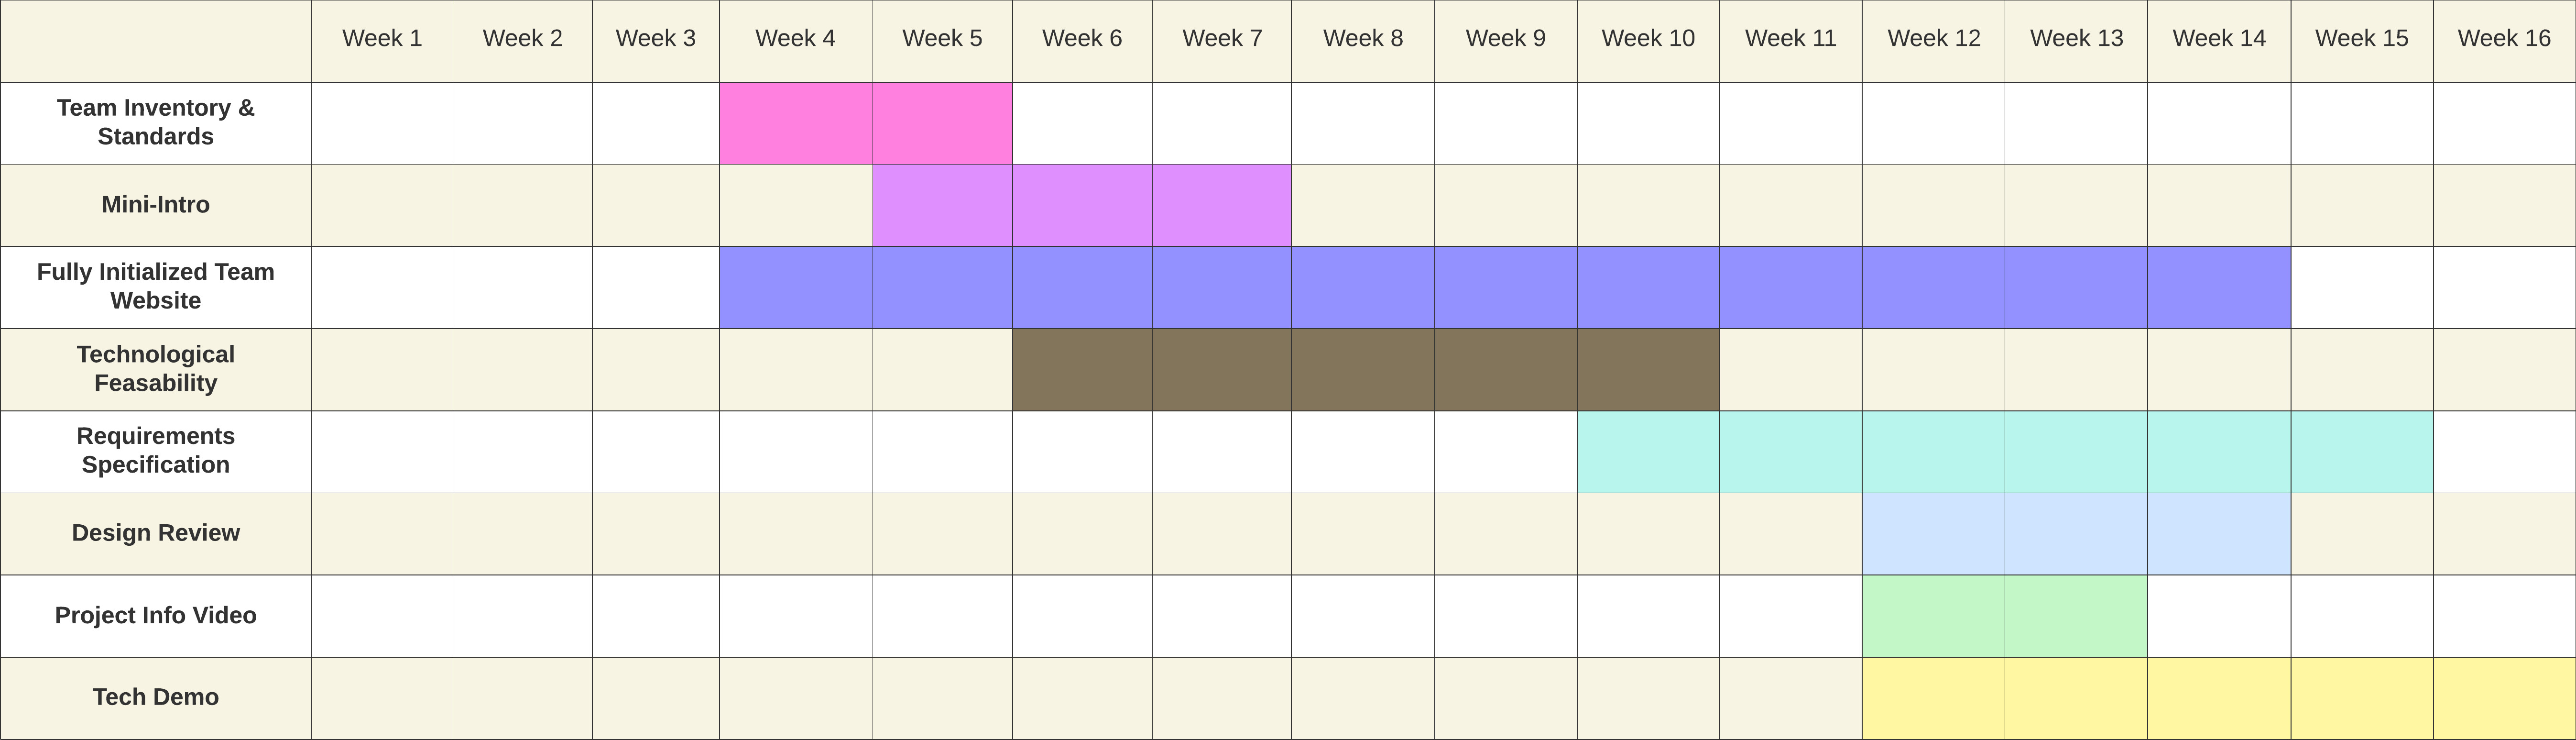Click the blue Website bar at Week 9
Image resolution: width=2576 pixels, height=740 pixels.
coord(1506,287)
